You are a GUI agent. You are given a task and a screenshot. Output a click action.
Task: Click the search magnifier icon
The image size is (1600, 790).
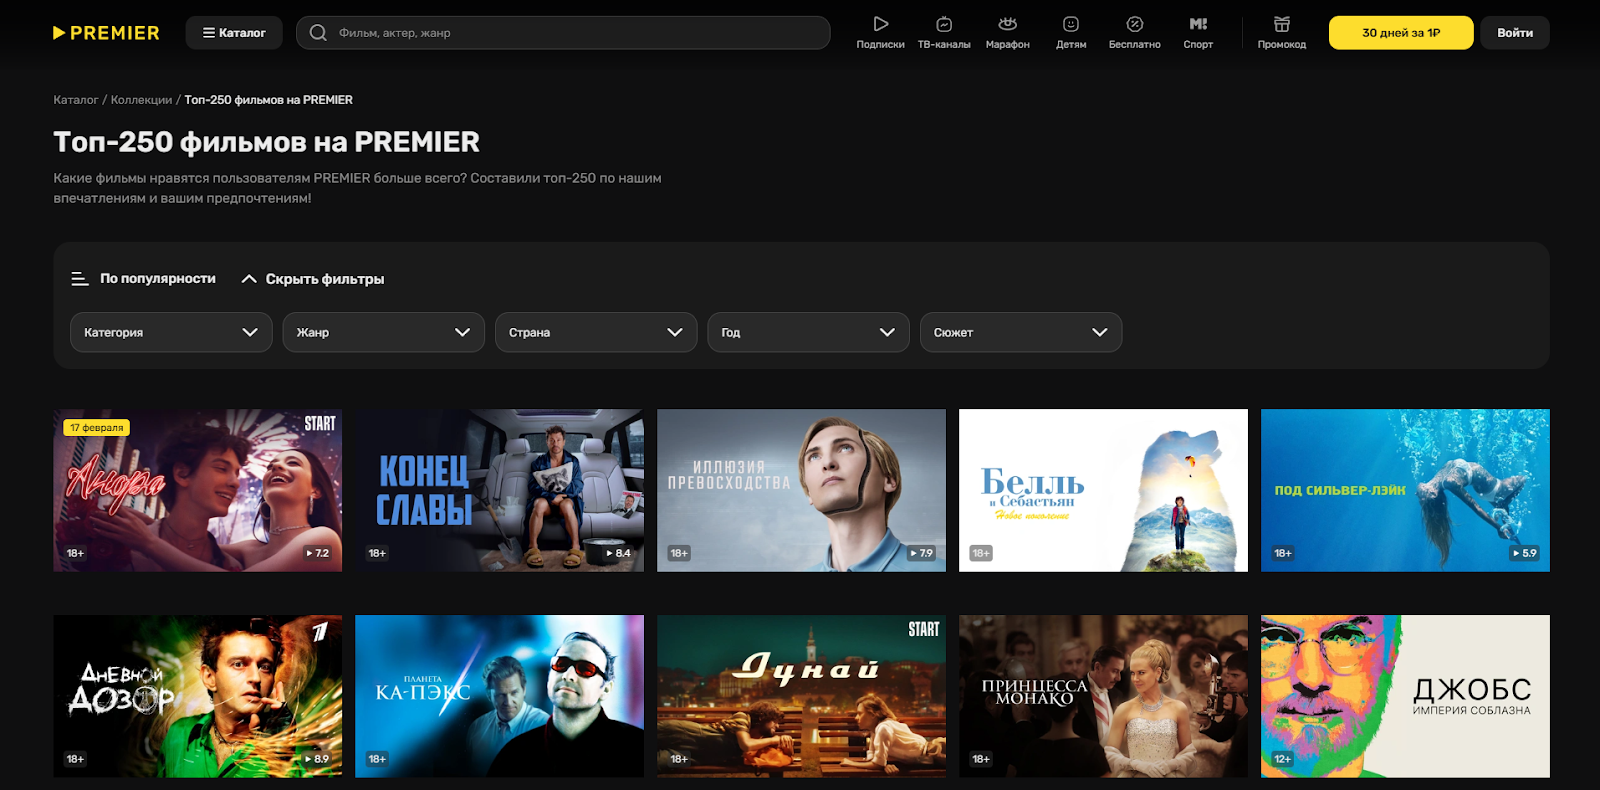click(x=318, y=33)
